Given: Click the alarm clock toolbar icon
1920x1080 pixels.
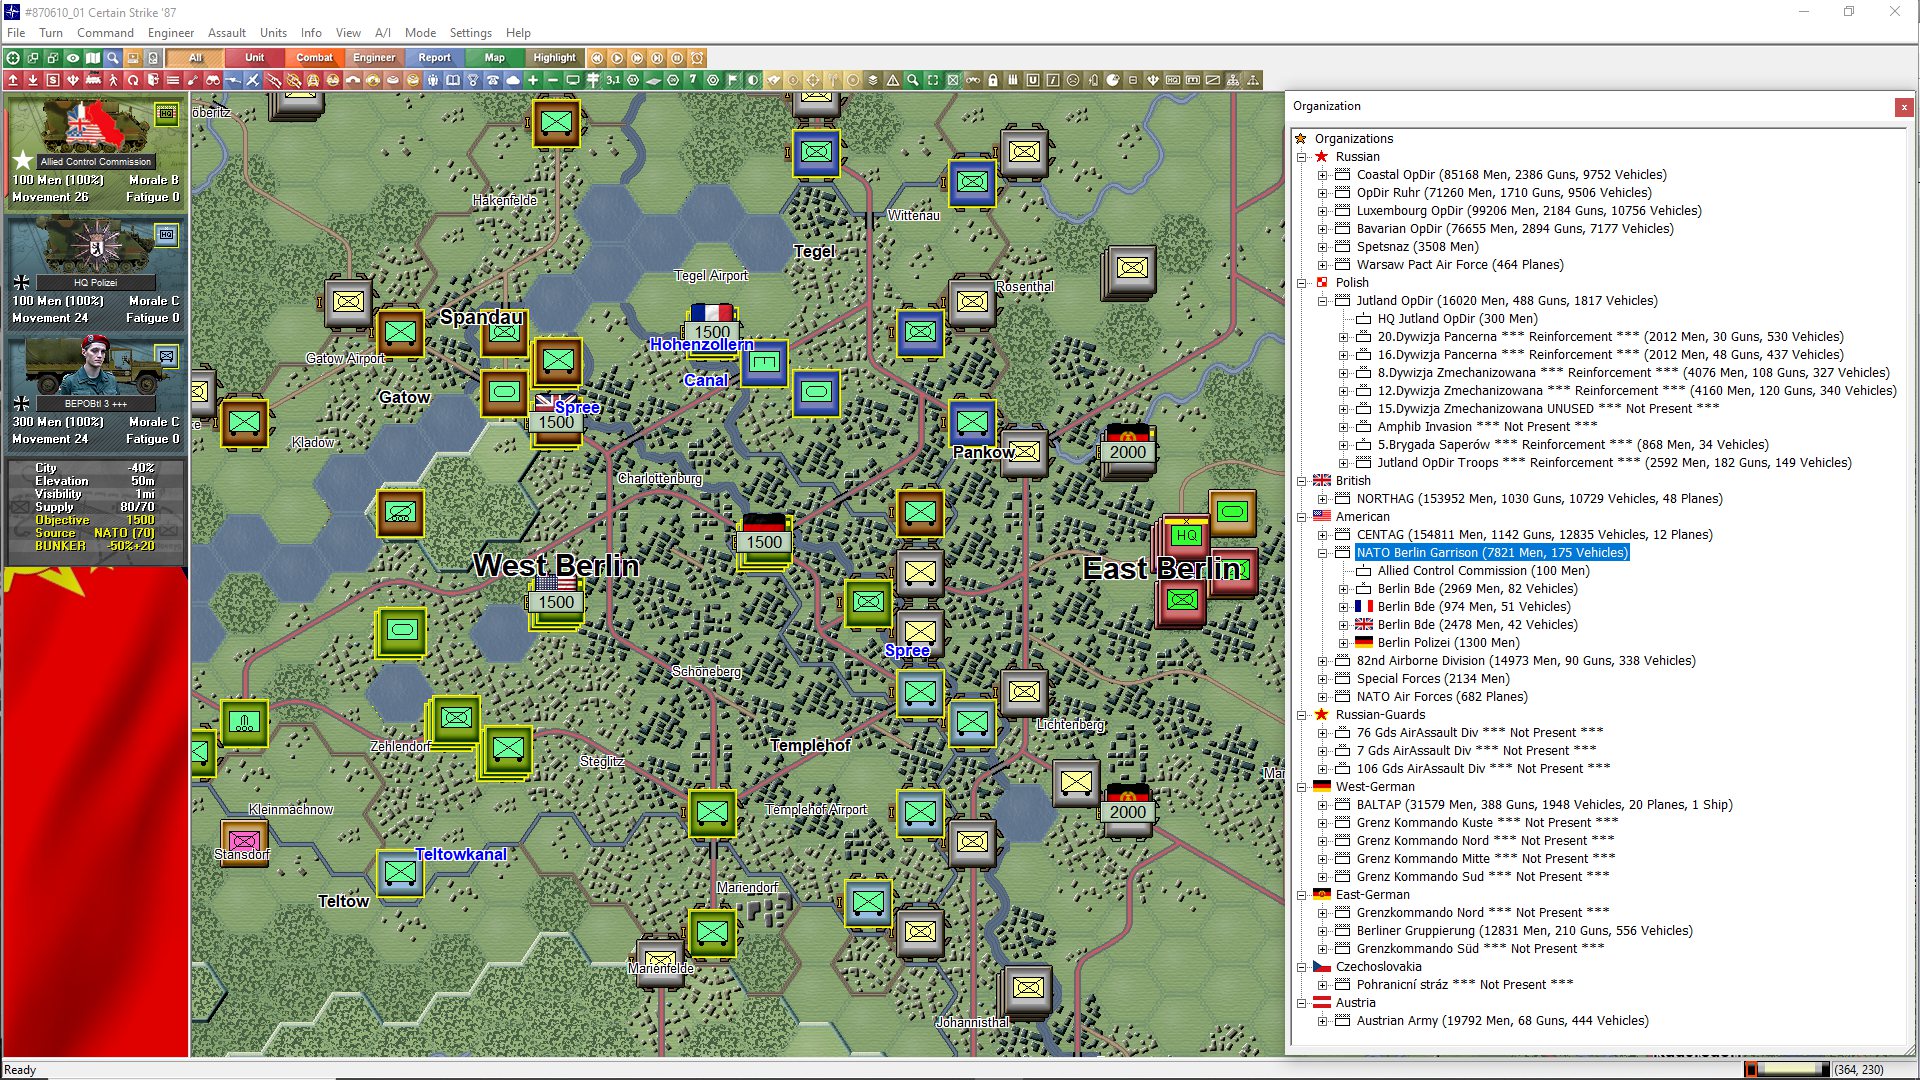Looking at the screenshot, I should (x=697, y=58).
